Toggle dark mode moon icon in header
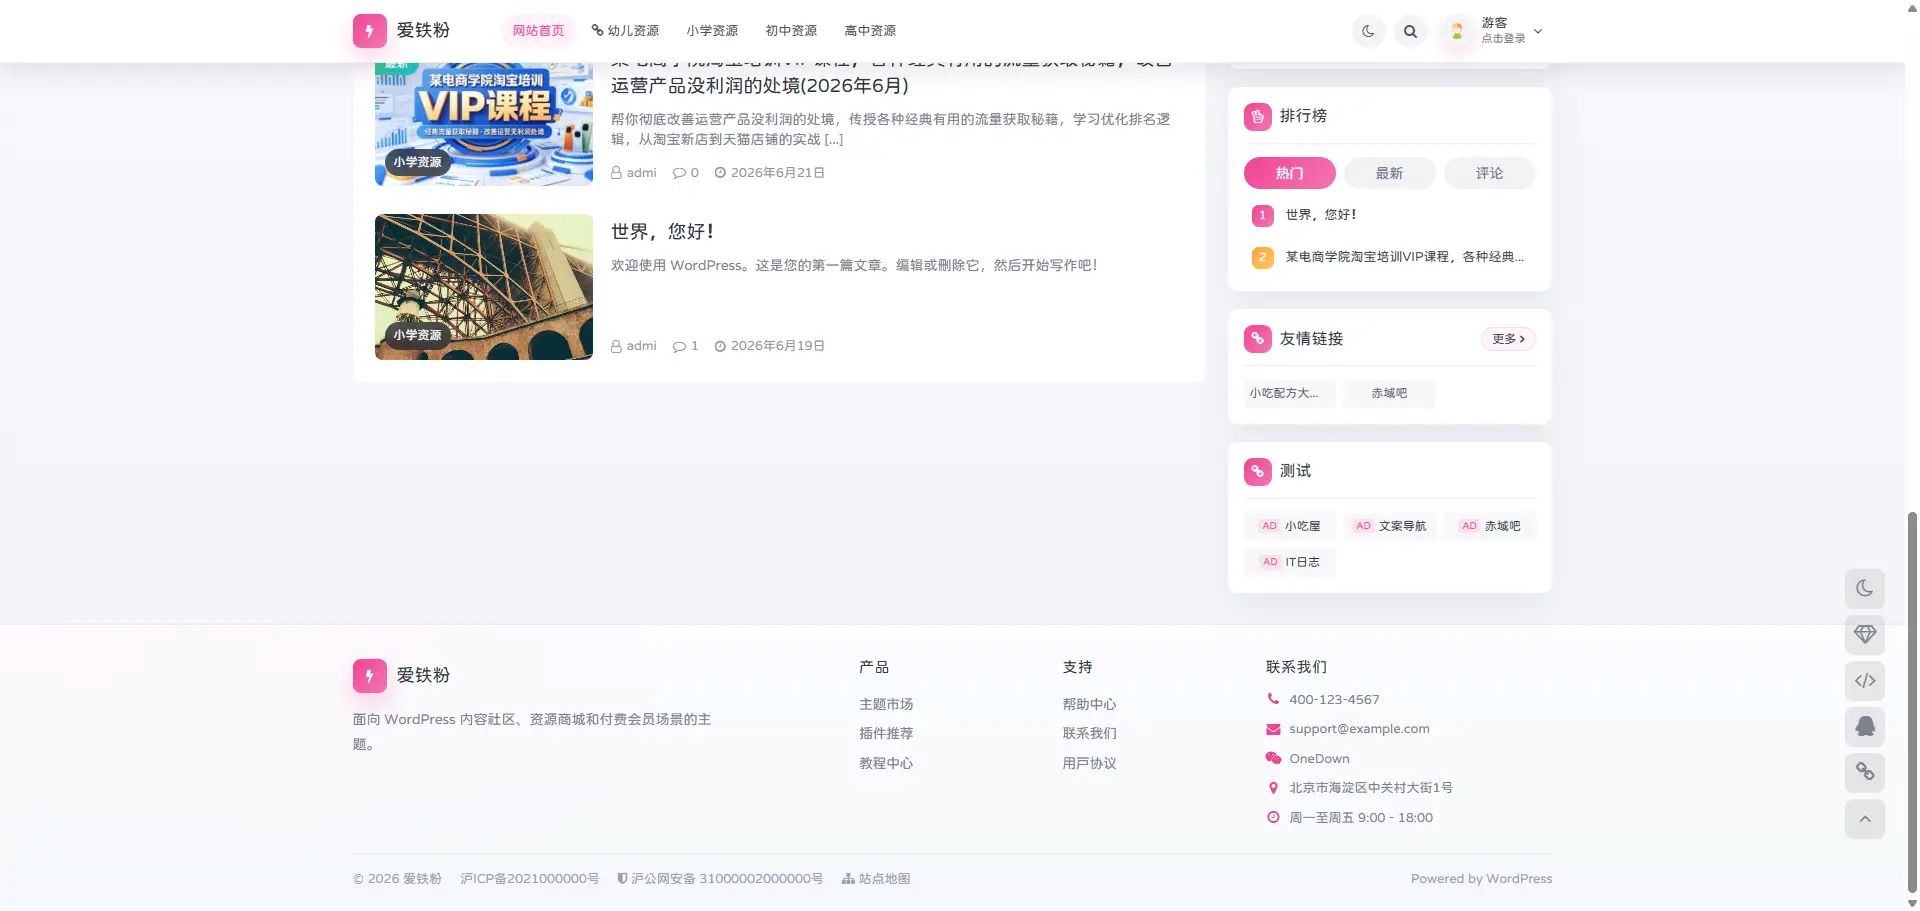The height and width of the screenshot is (911, 1920). 1368,31
